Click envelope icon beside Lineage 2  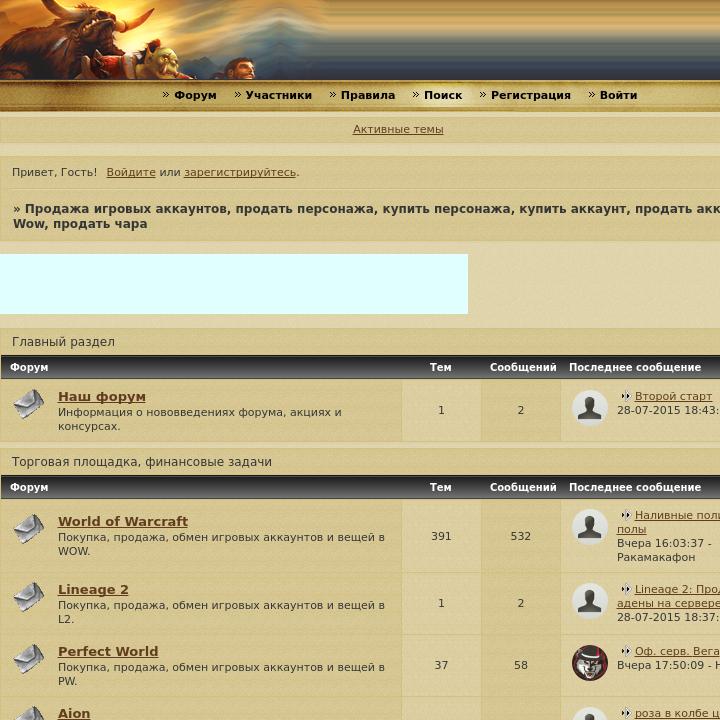(x=29, y=596)
